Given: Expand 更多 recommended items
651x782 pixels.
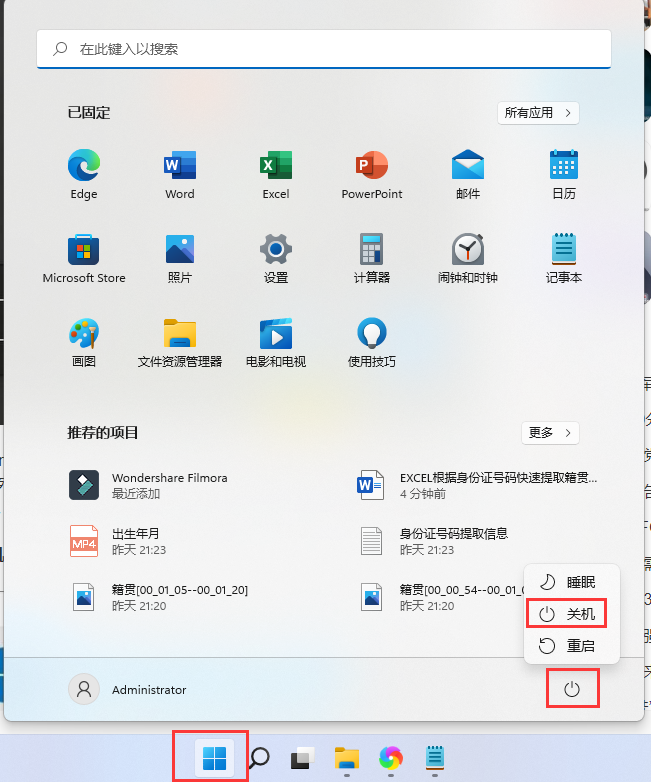Looking at the screenshot, I should pyautogui.click(x=551, y=433).
